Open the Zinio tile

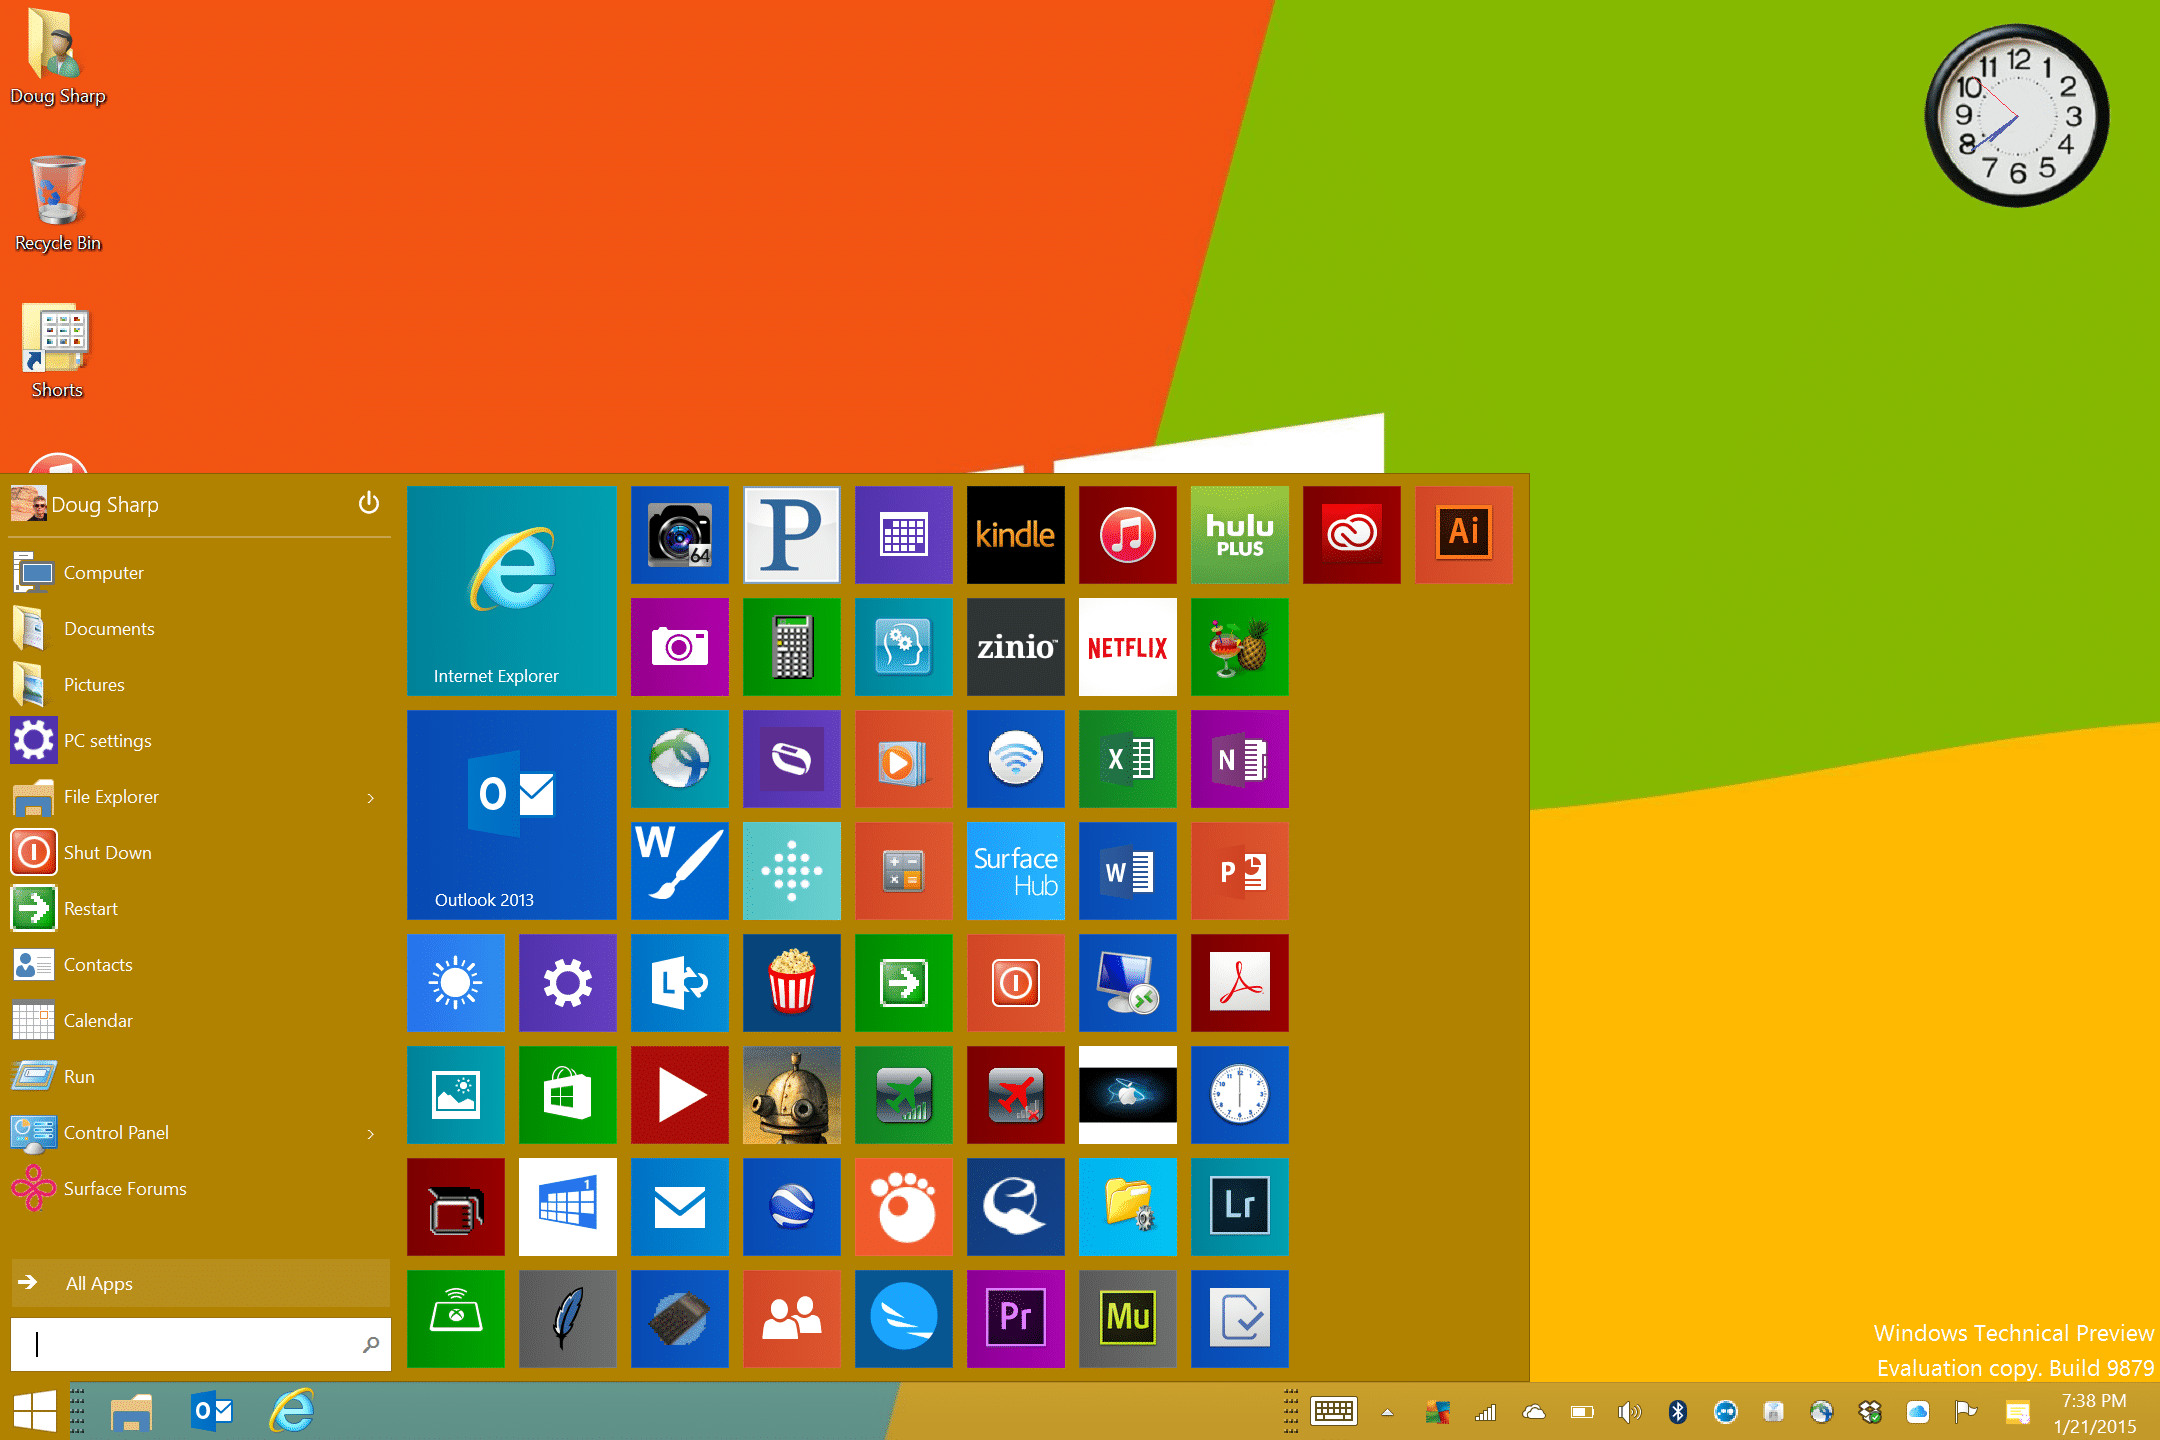1015,647
